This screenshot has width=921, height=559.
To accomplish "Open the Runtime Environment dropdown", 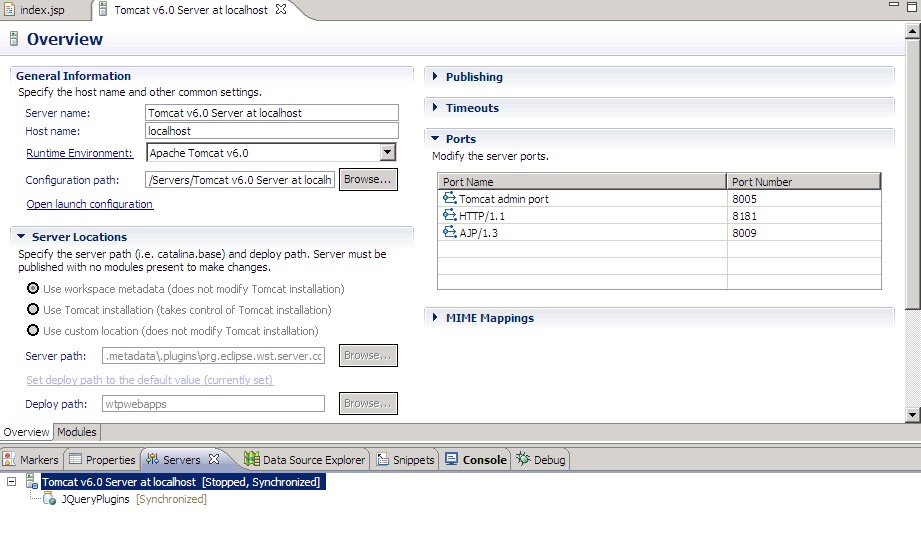I will 387,153.
